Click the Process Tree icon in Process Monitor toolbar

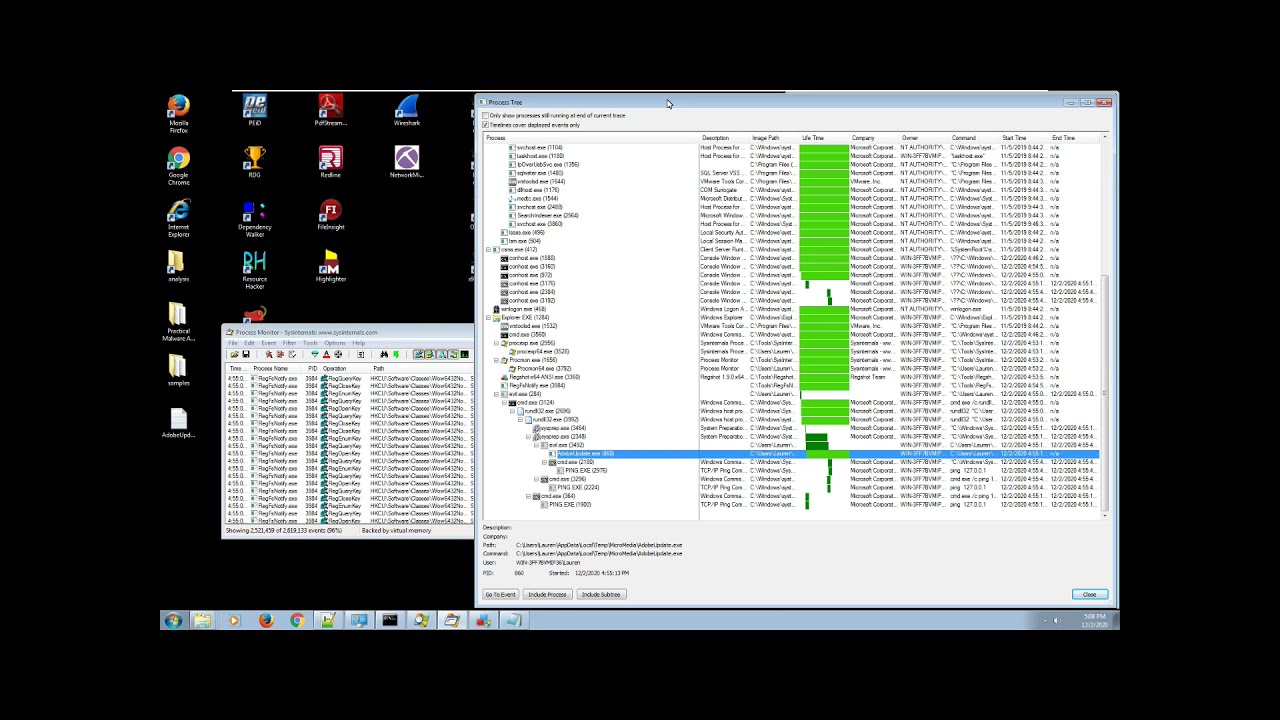point(361,355)
